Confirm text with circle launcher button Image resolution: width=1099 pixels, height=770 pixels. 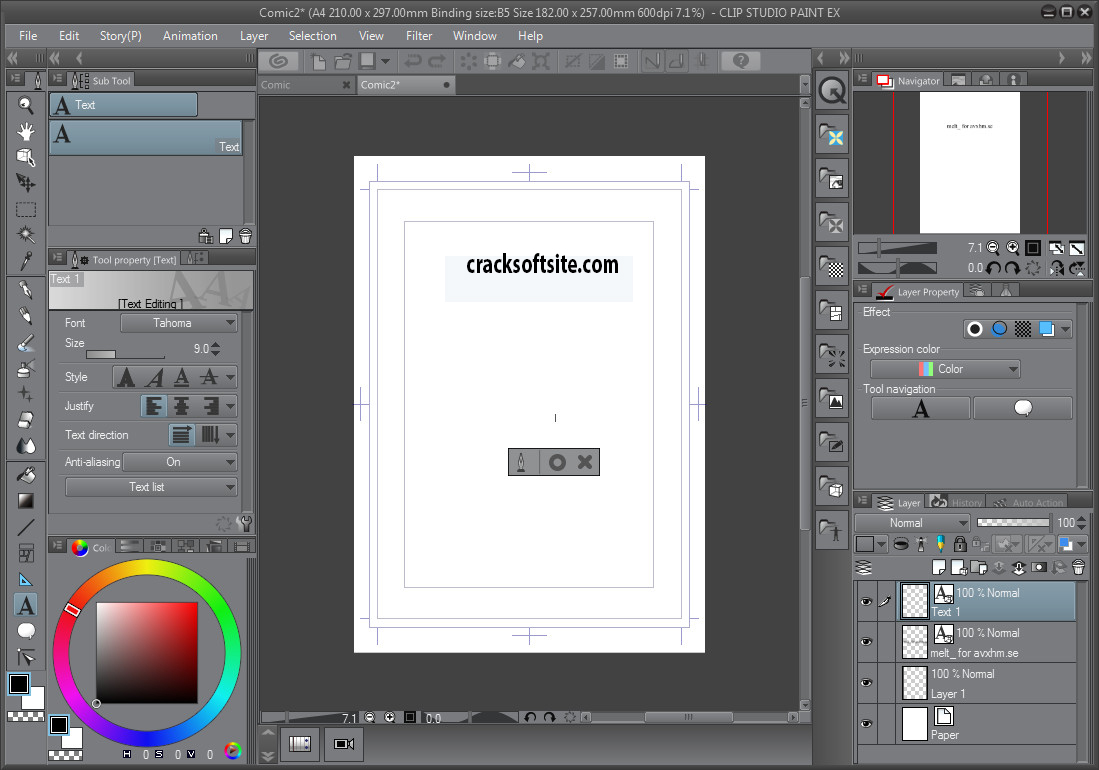pyautogui.click(x=557, y=462)
